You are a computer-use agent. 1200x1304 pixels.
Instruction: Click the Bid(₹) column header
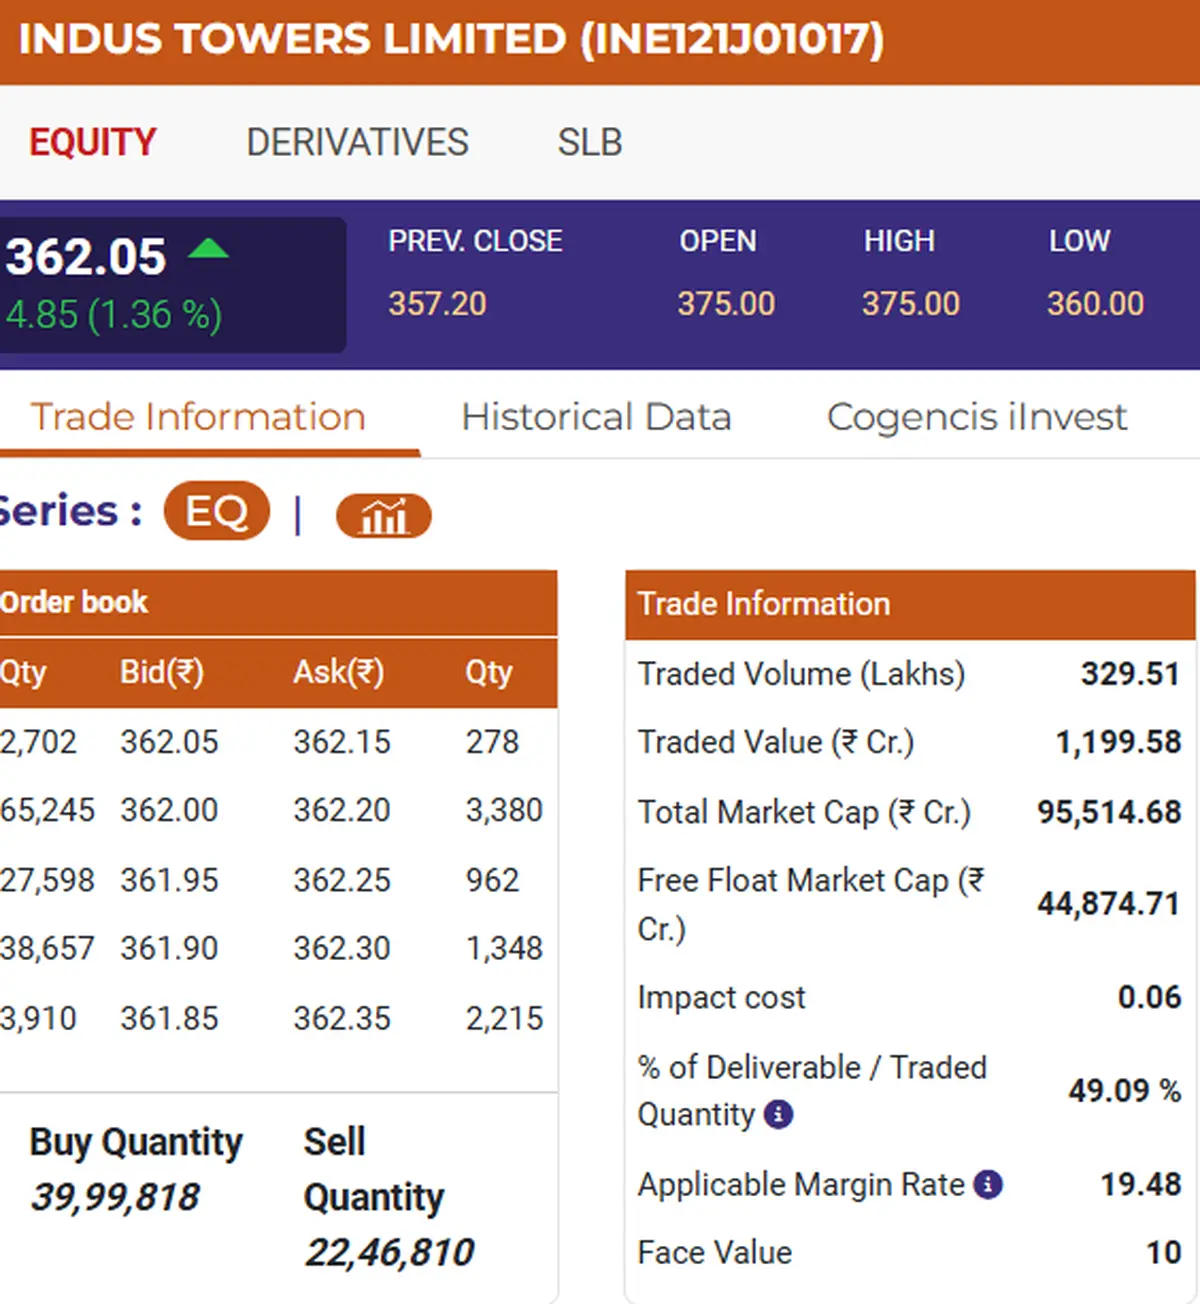pyautogui.click(x=162, y=672)
